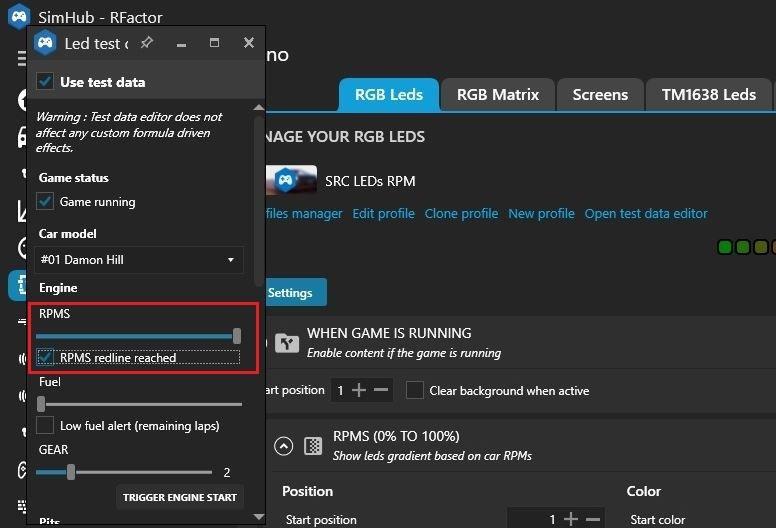Screen dimensions: 776x528
Task: Click the Clone profile link
Action: pos(461,213)
